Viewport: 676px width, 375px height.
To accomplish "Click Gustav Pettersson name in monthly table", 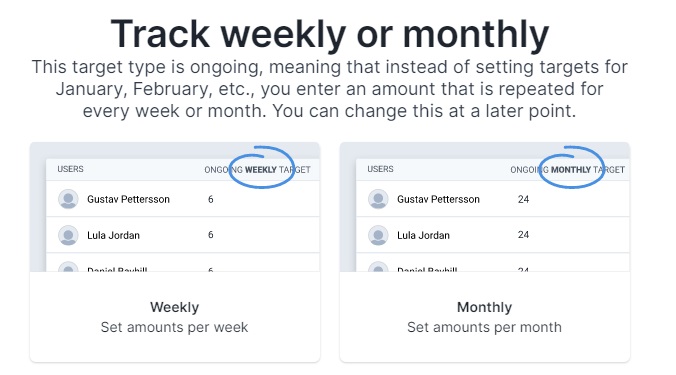I will tap(438, 199).
